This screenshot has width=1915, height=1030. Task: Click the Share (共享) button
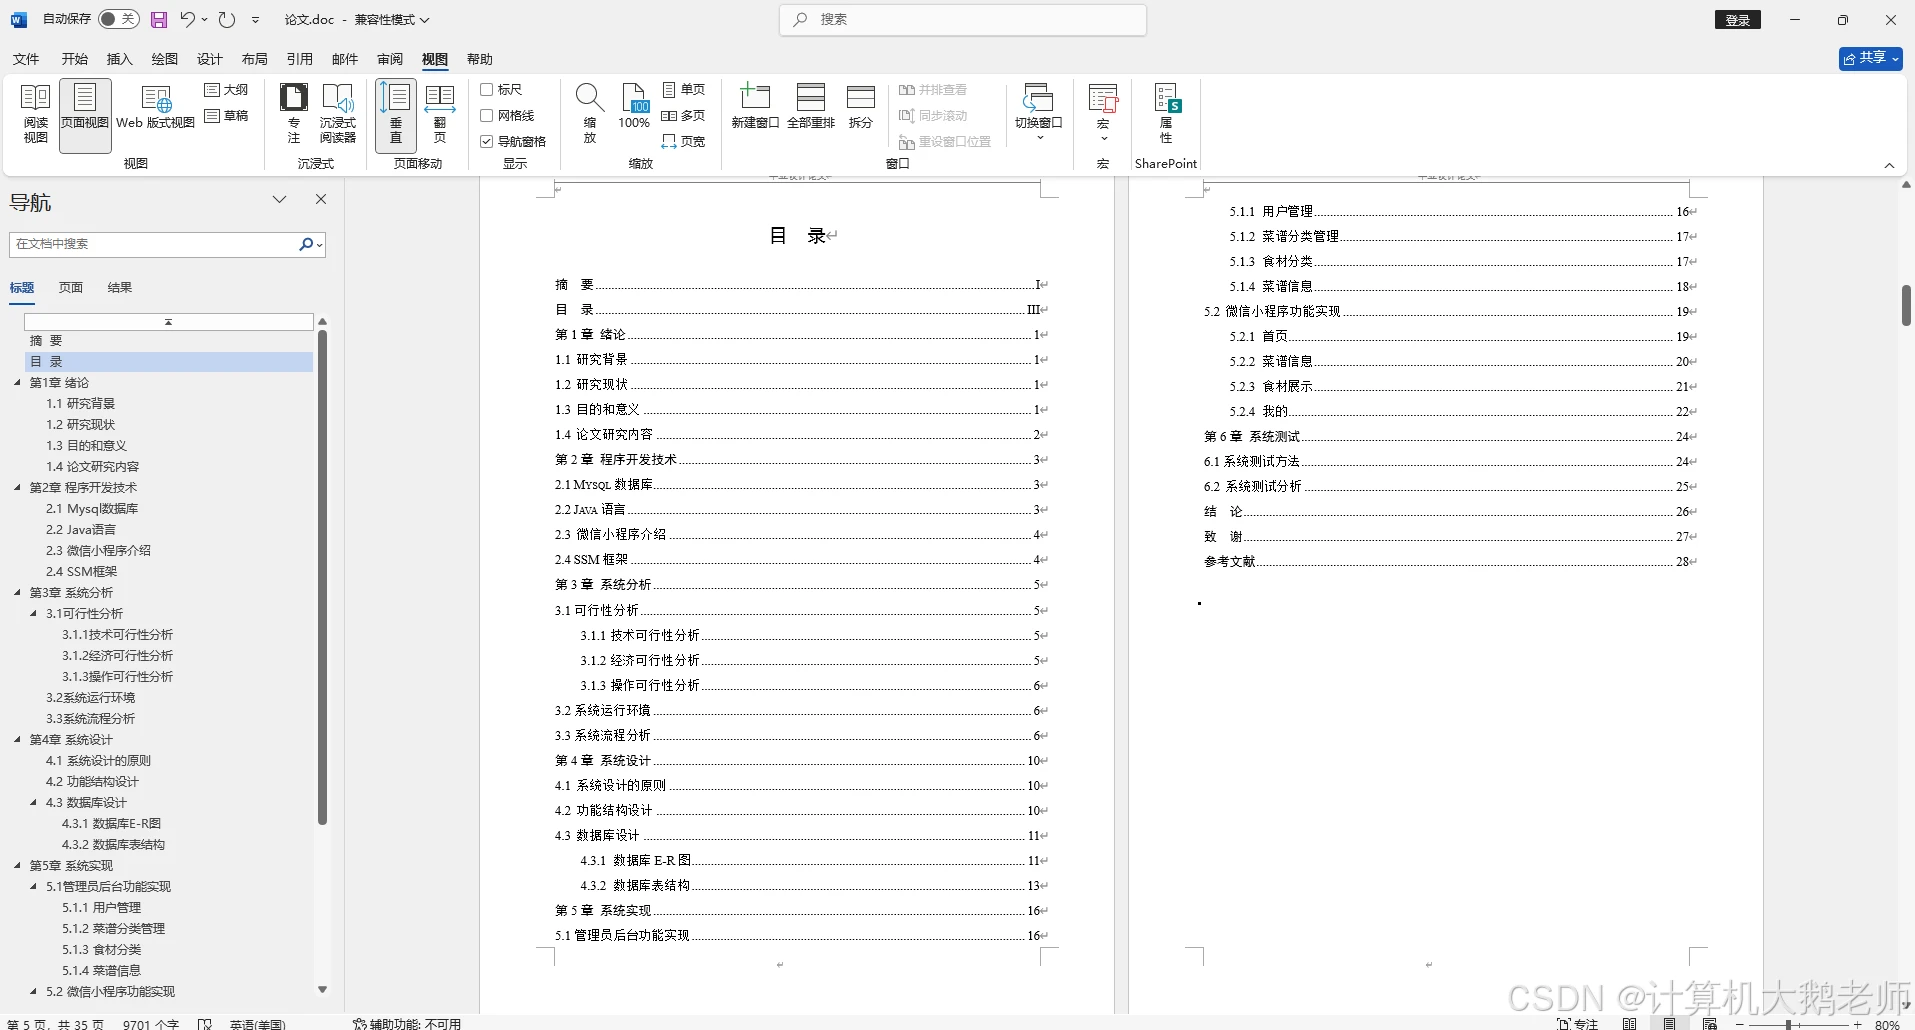point(1871,59)
